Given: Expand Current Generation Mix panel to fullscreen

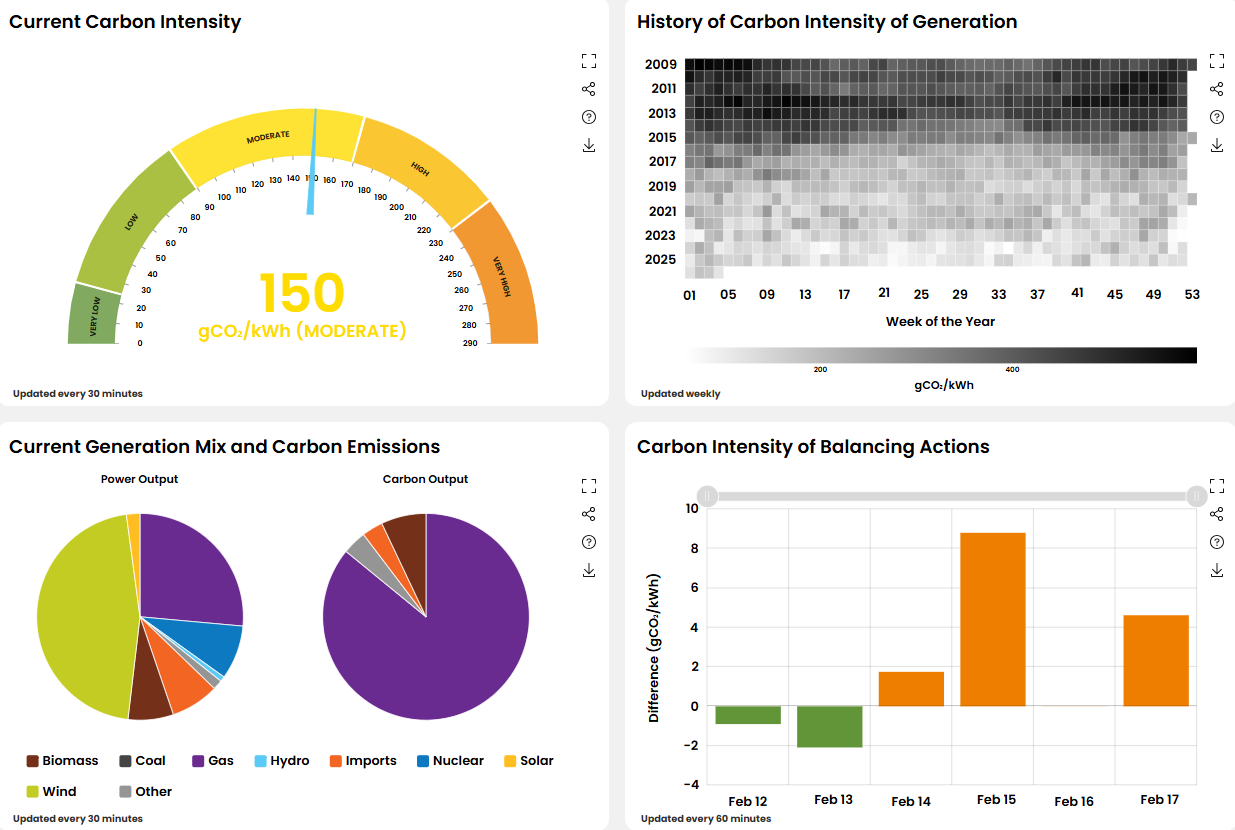Looking at the screenshot, I should point(589,486).
